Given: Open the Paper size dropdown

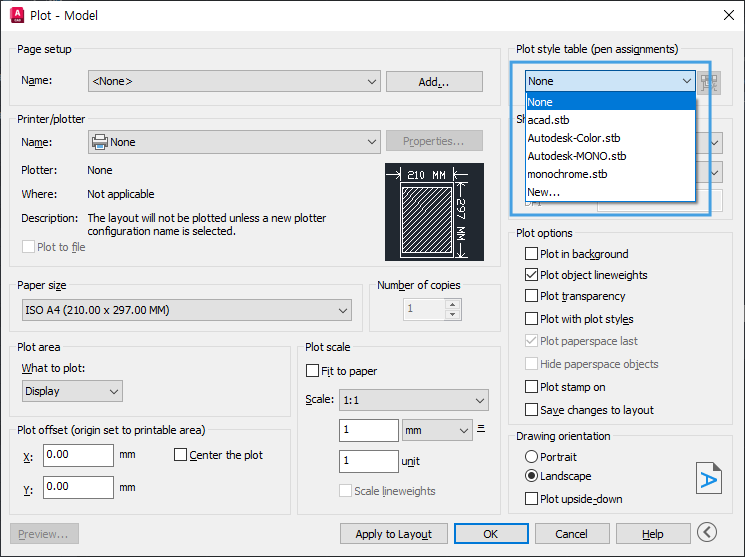Looking at the screenshot, I should click(x=187, y=310).
